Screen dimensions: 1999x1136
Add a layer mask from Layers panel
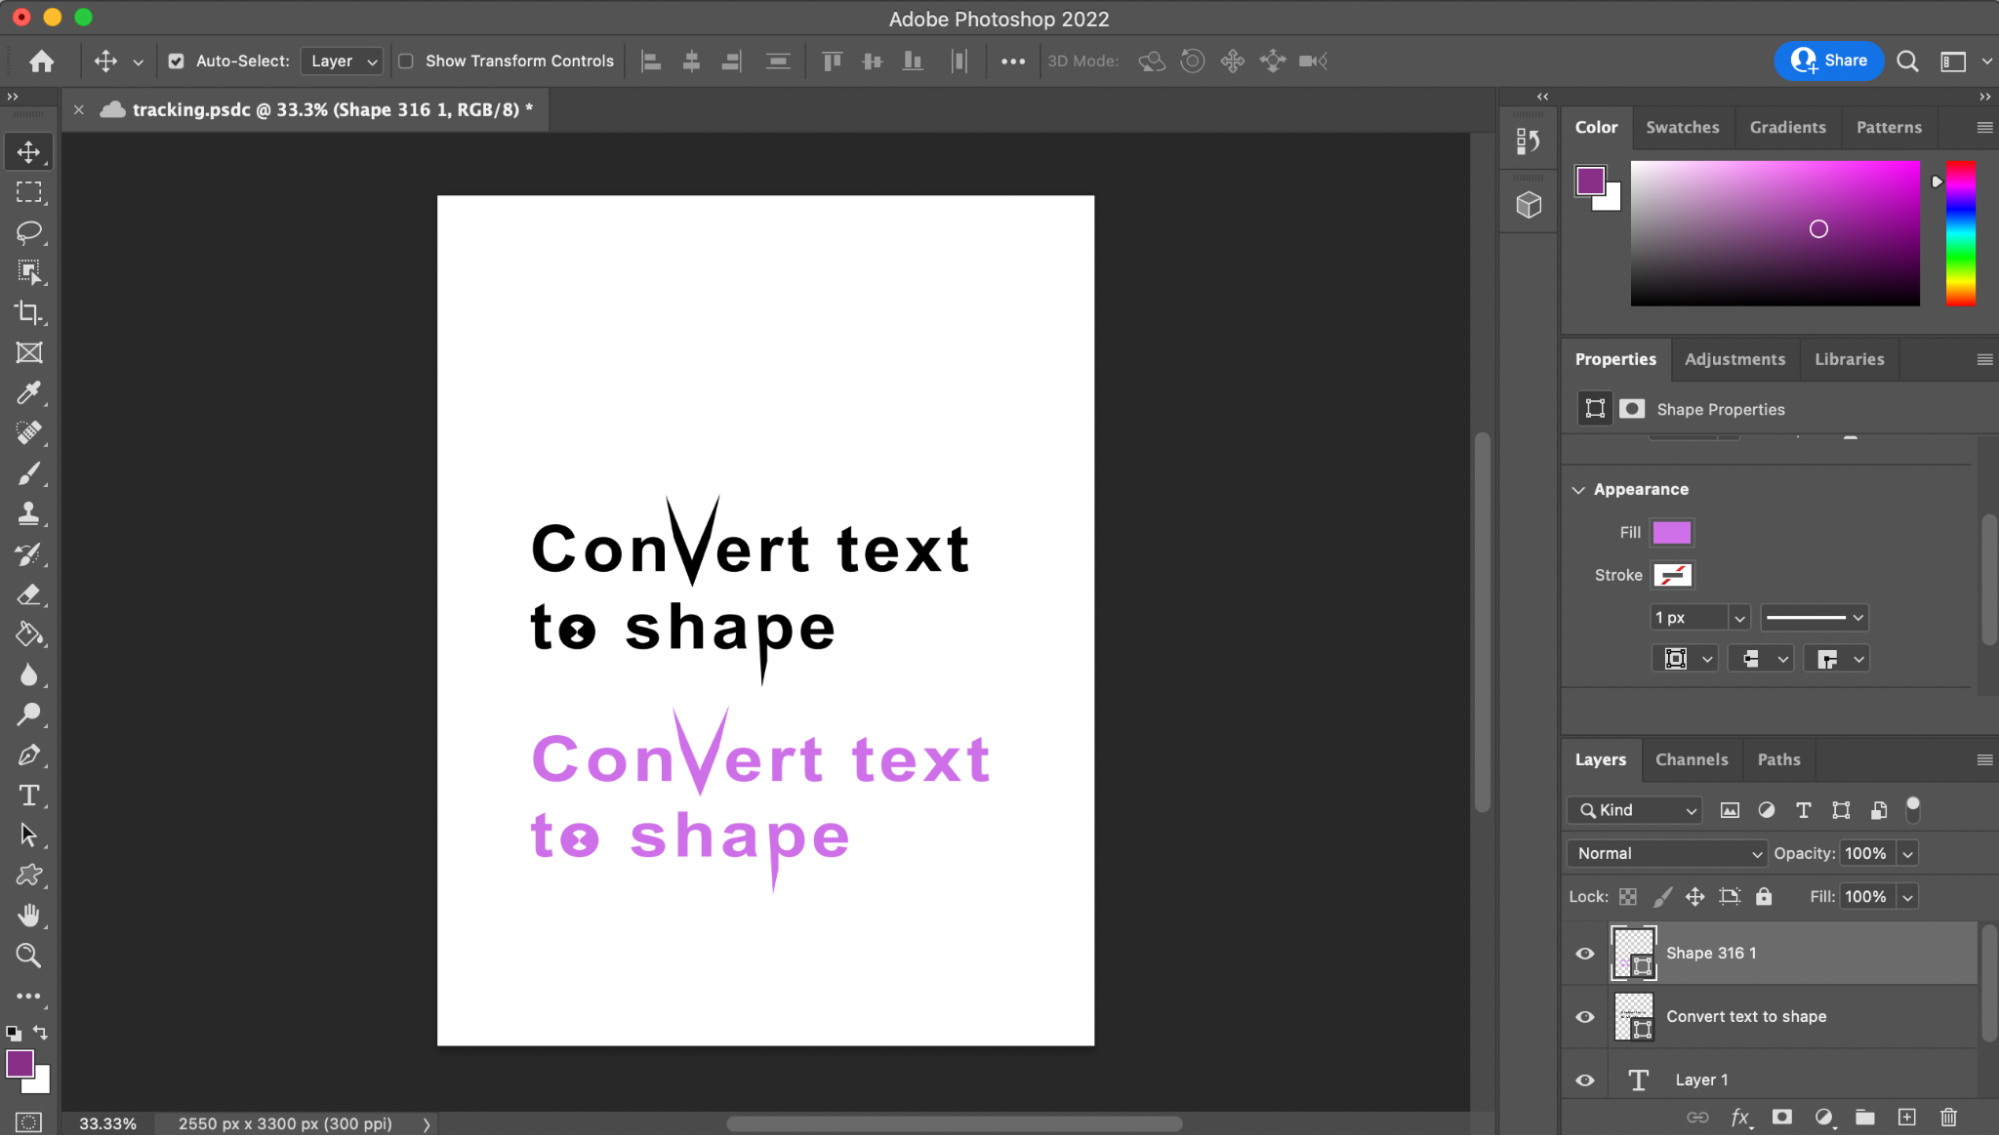point(1782,1117)
